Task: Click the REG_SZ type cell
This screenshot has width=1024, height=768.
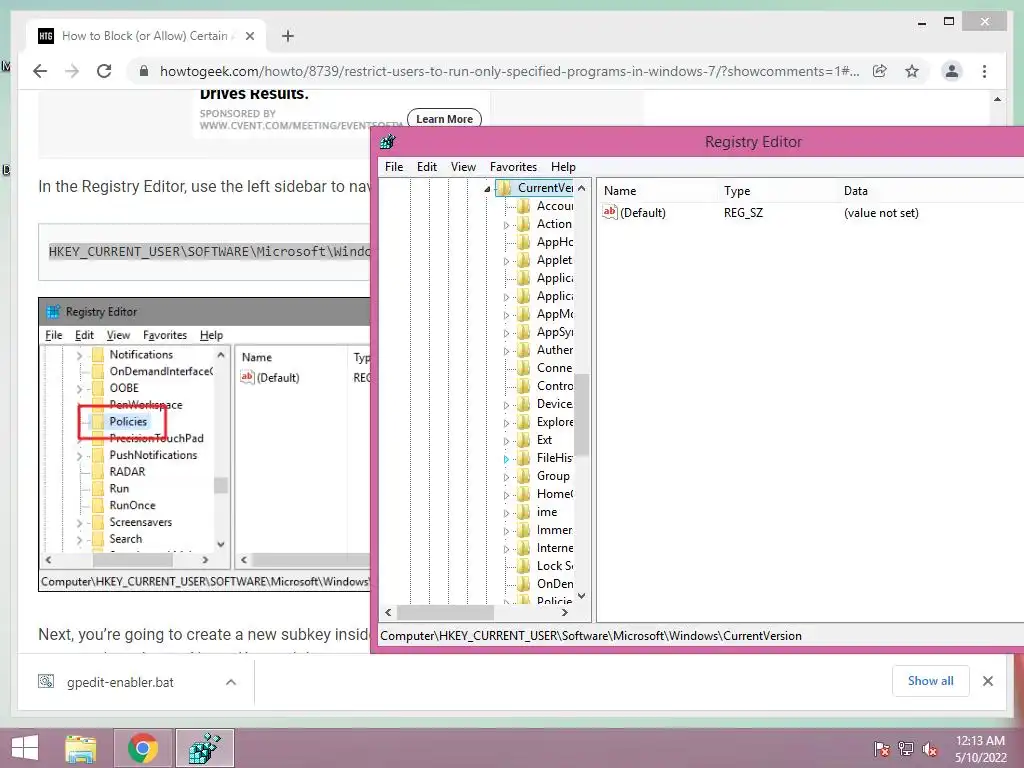Action: click(743, 213)
